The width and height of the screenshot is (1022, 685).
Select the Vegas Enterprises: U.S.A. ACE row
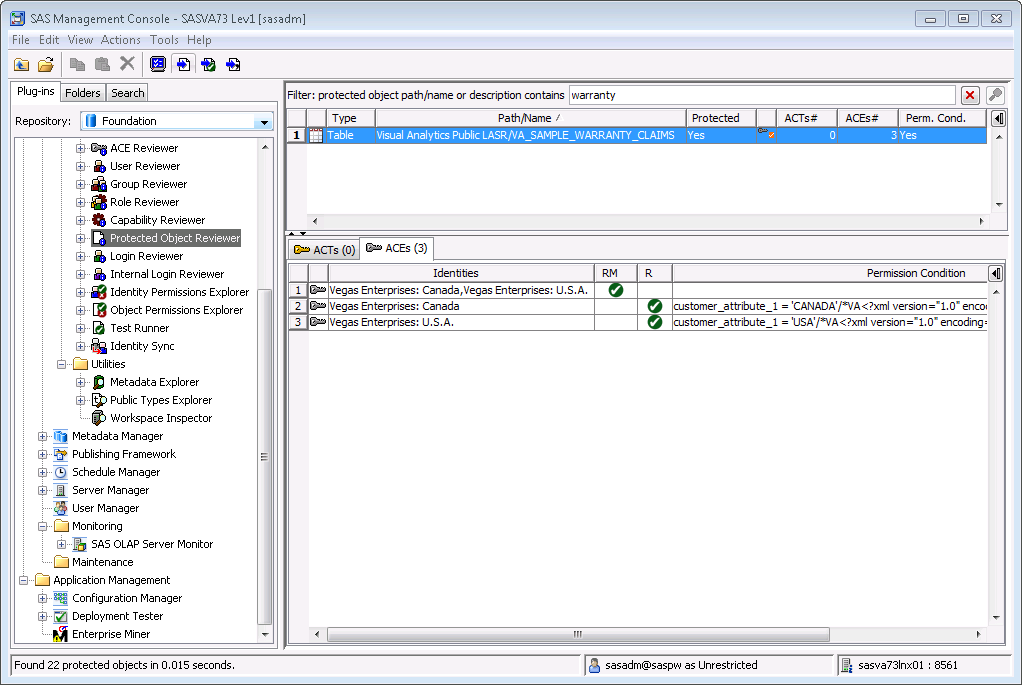[638, 322]
